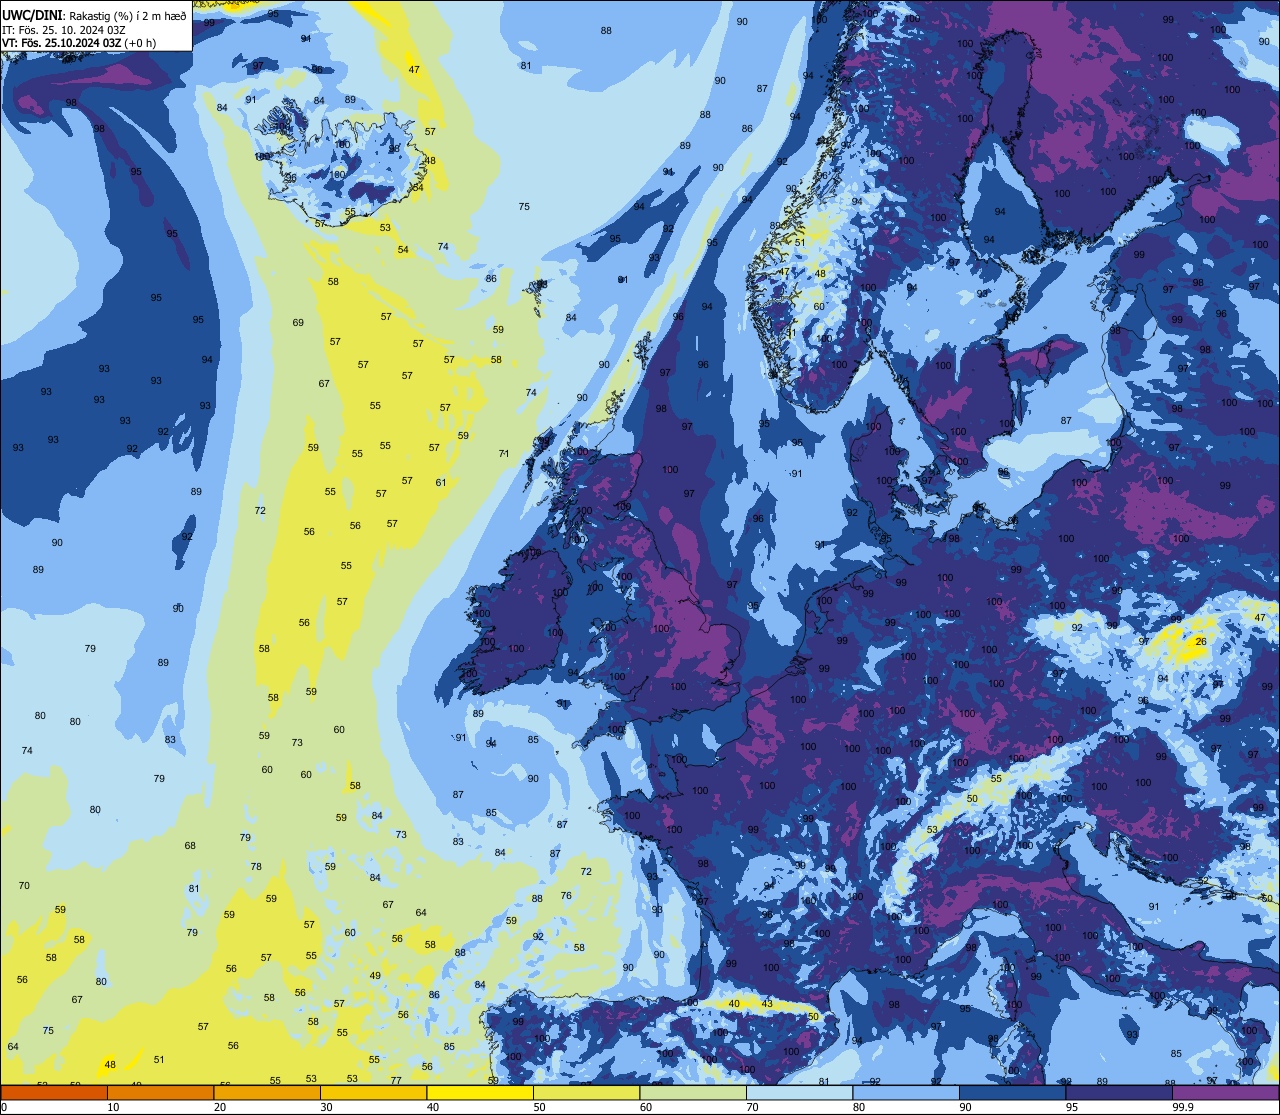Click the legend tick label 20
Screen dimensions: 1280x1115
coord(220,1107)
